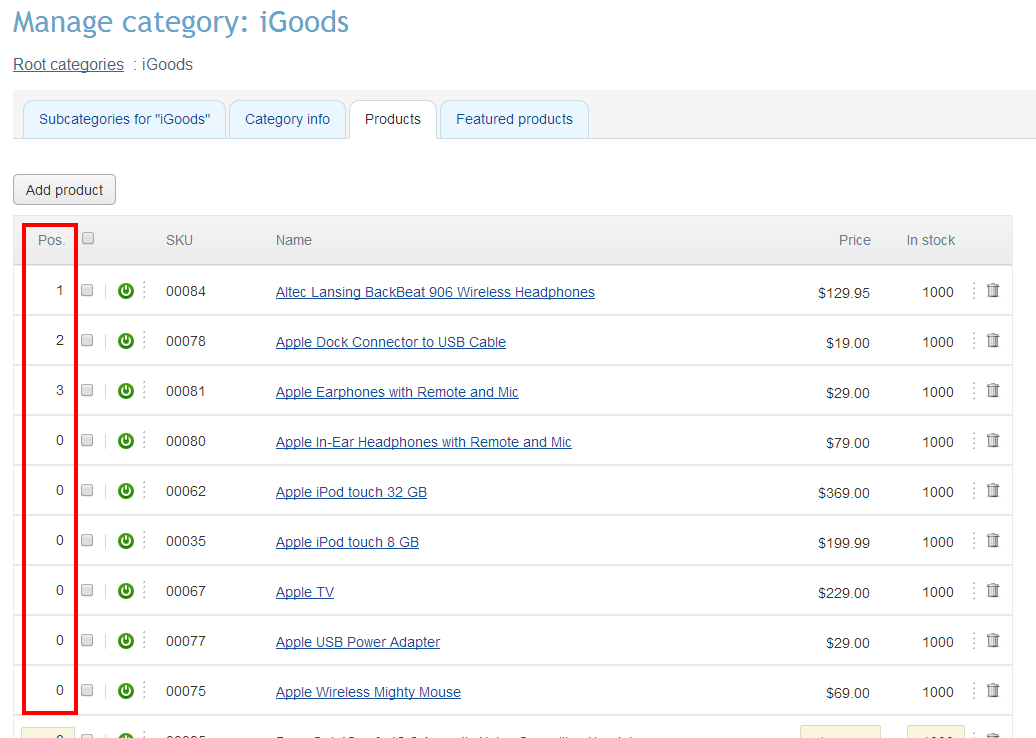Toggle the green power icon for SKU 00078
The image size is (1036, 738).
pos(126,341)
